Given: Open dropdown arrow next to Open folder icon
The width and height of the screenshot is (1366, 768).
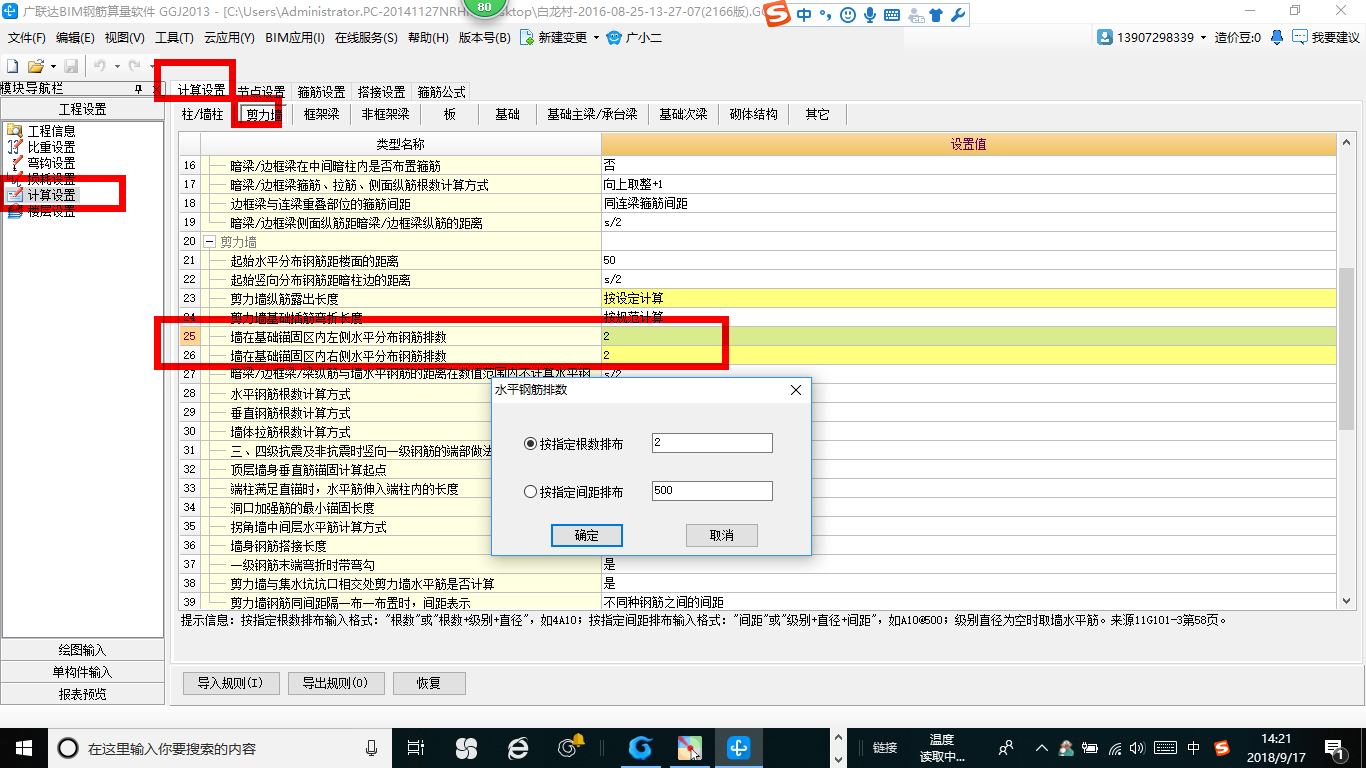Looking at the screenshot, I should click(51, 66).
